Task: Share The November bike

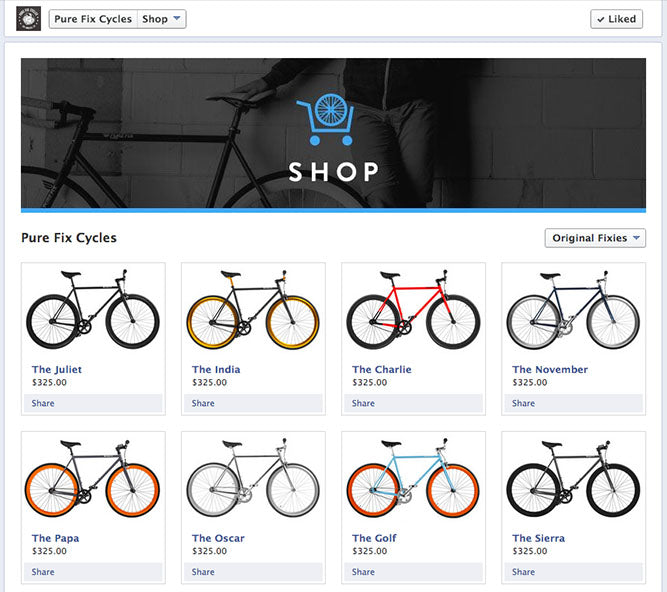Action: (x=523, y=404)
